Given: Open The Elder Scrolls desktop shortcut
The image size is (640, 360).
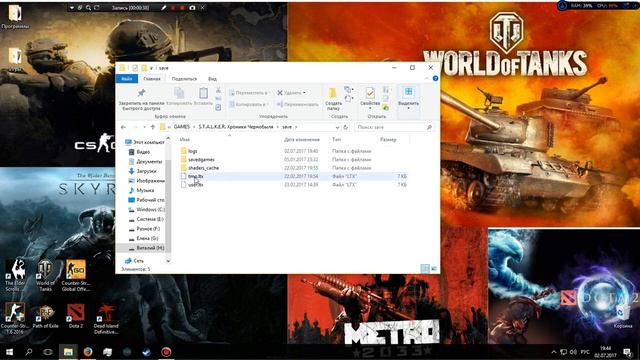Looking at the screenshot, I should coord(15,276).
